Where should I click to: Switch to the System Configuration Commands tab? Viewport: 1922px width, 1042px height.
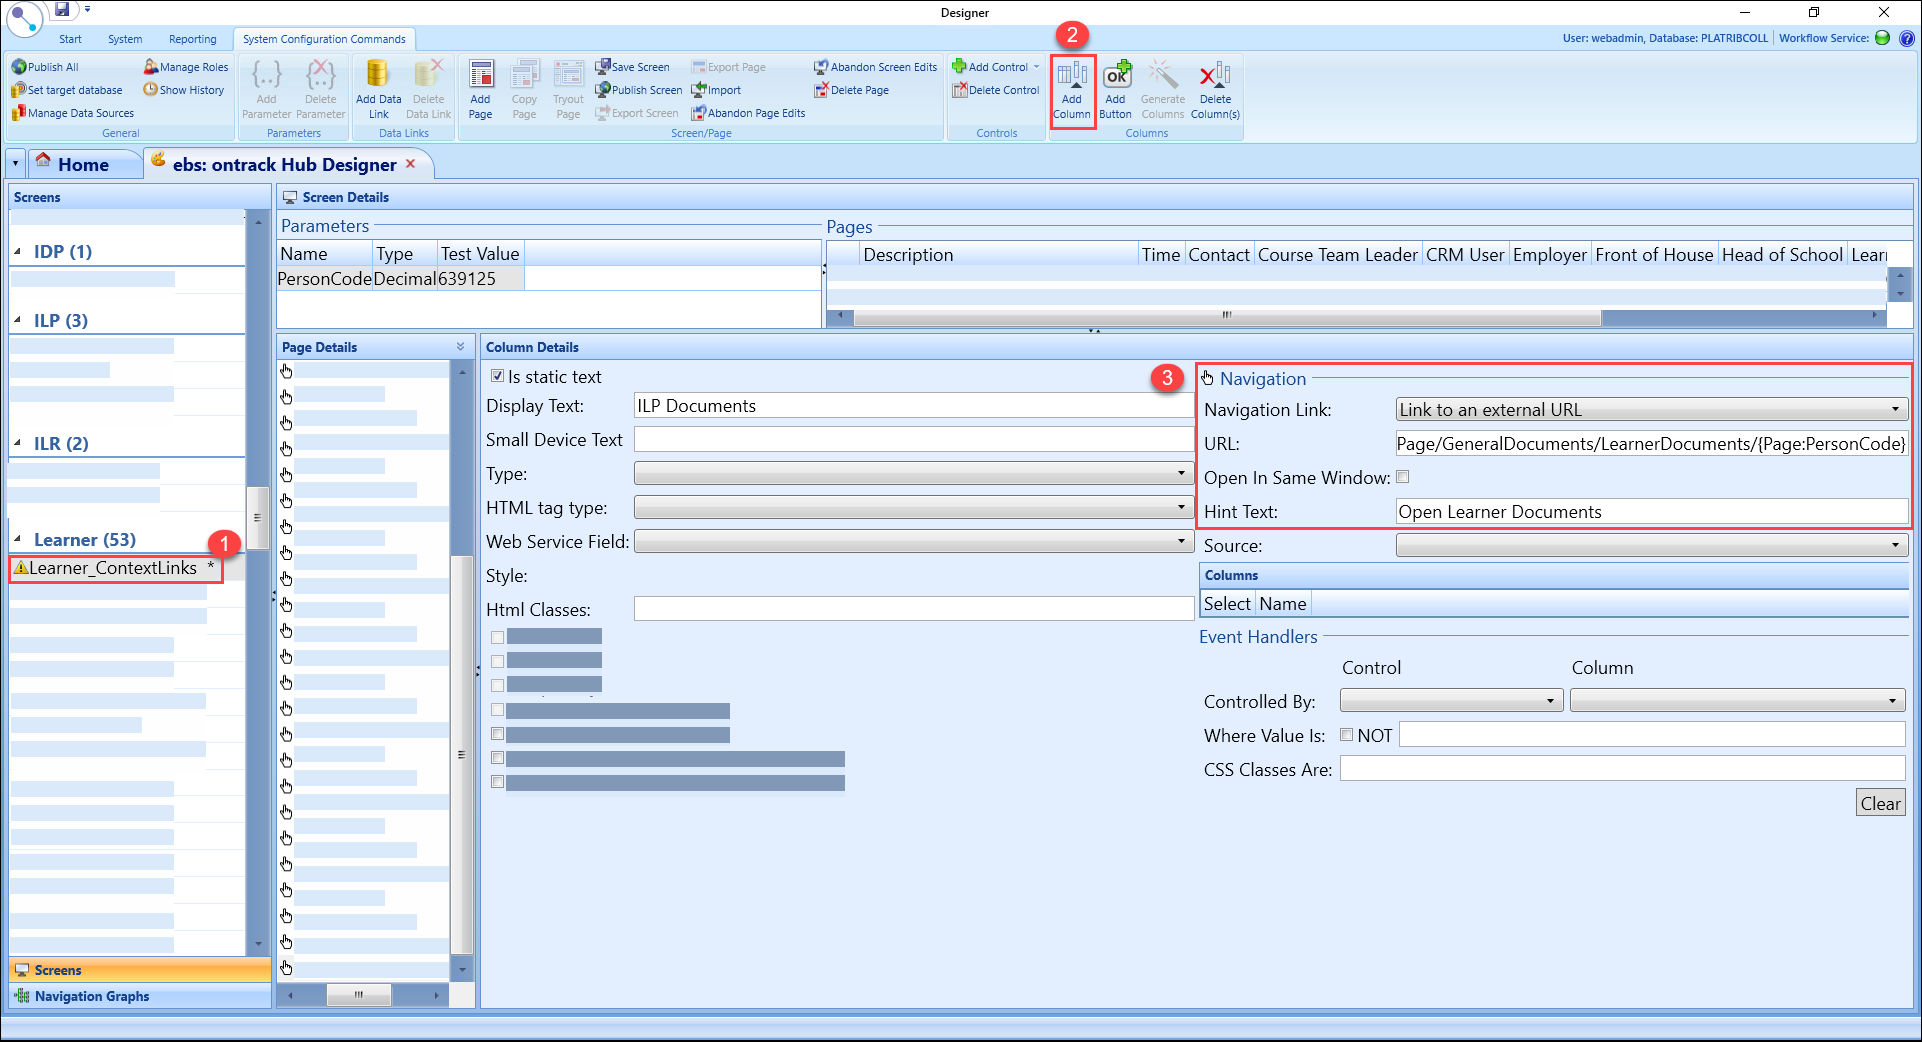pyautogui.click(x=324, y=39)
